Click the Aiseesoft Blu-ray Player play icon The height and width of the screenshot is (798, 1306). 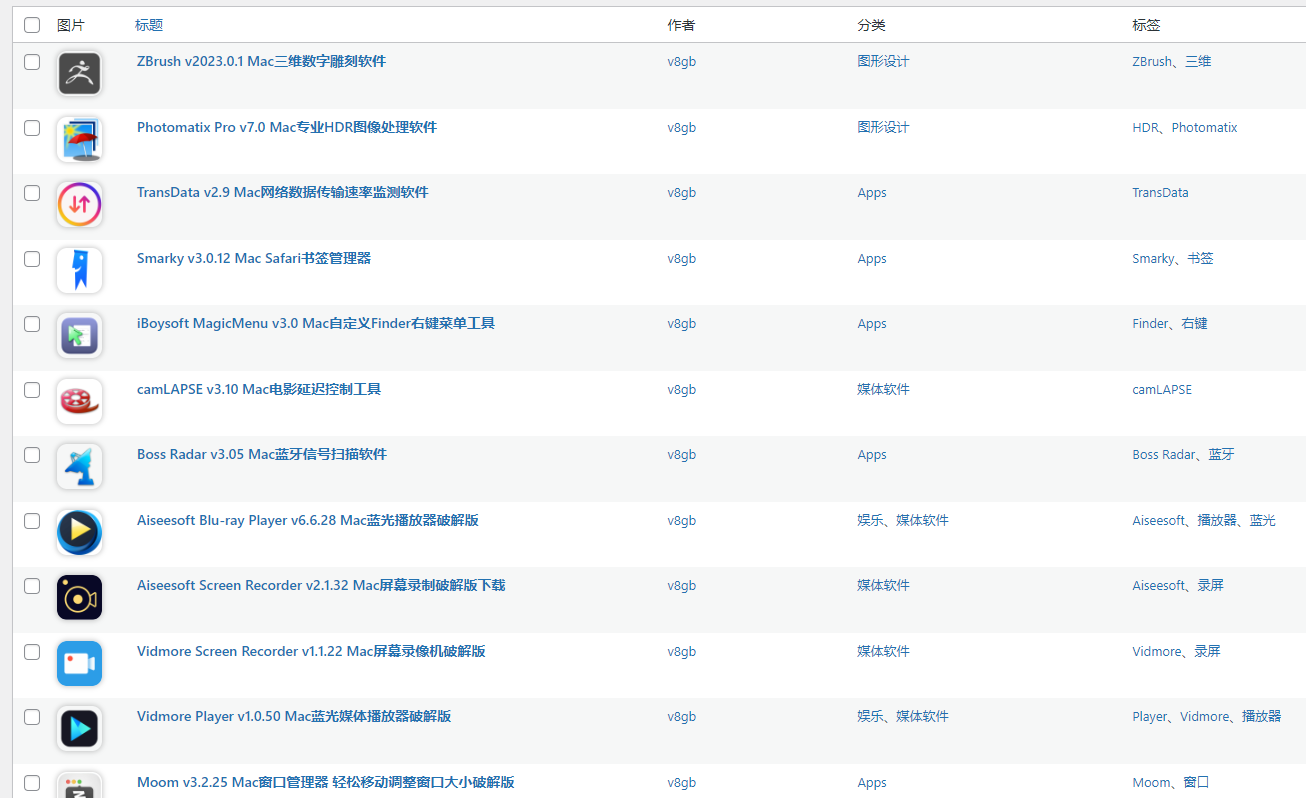point(79,532)
